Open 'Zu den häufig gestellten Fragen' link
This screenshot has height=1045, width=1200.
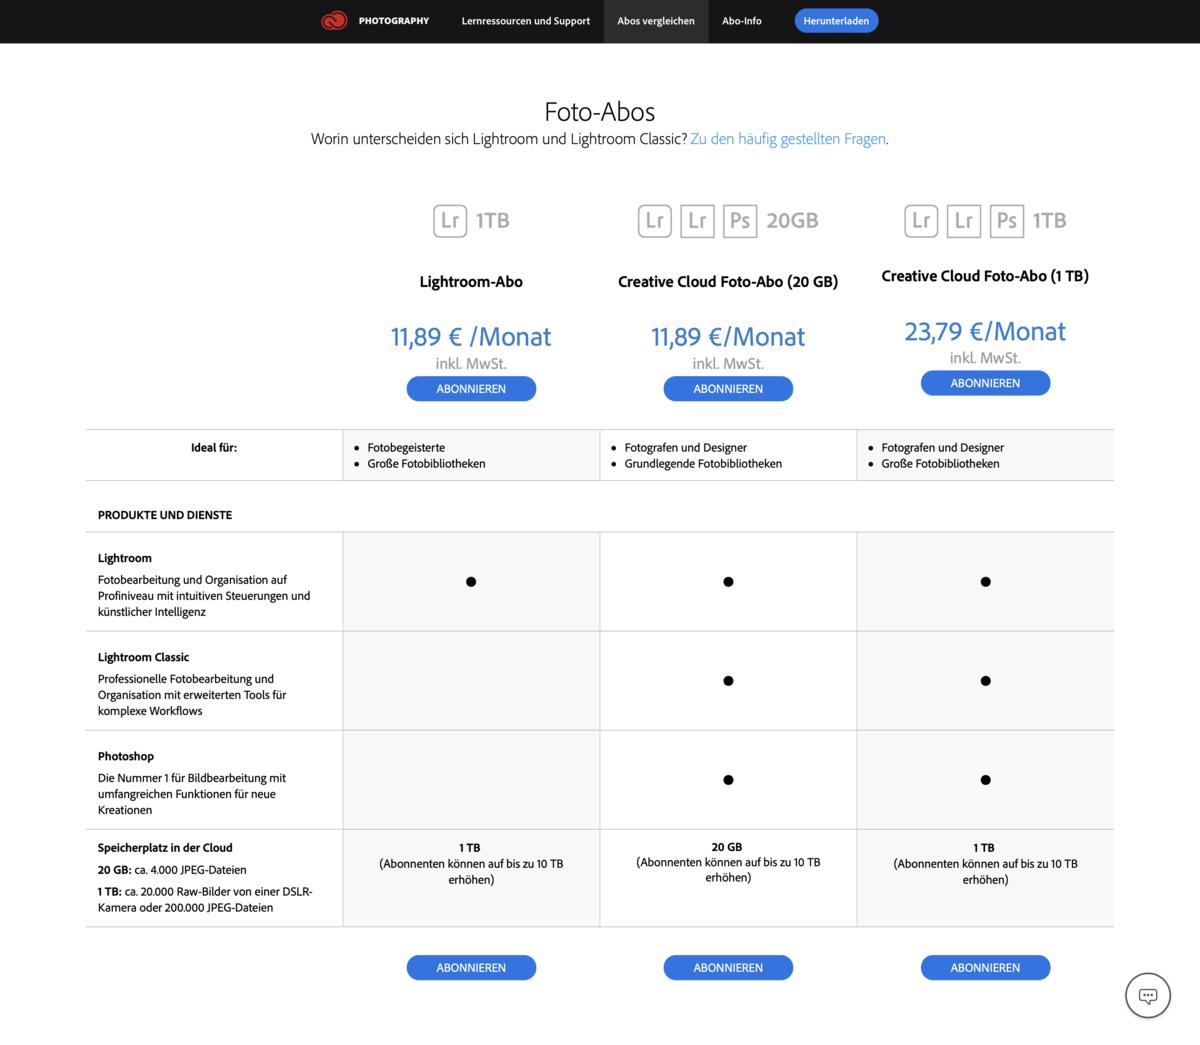pyautogui.click(x=788, y=139)
